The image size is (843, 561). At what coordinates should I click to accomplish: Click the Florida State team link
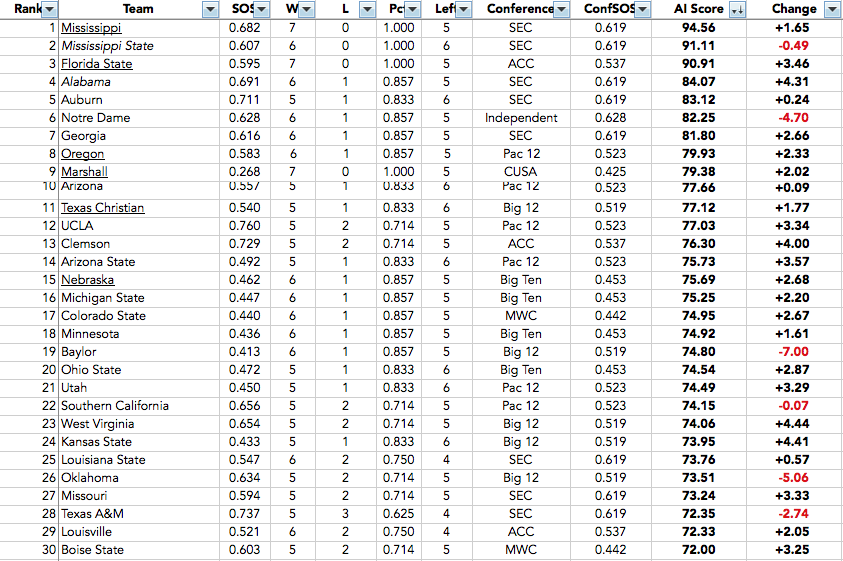[96, 64]
